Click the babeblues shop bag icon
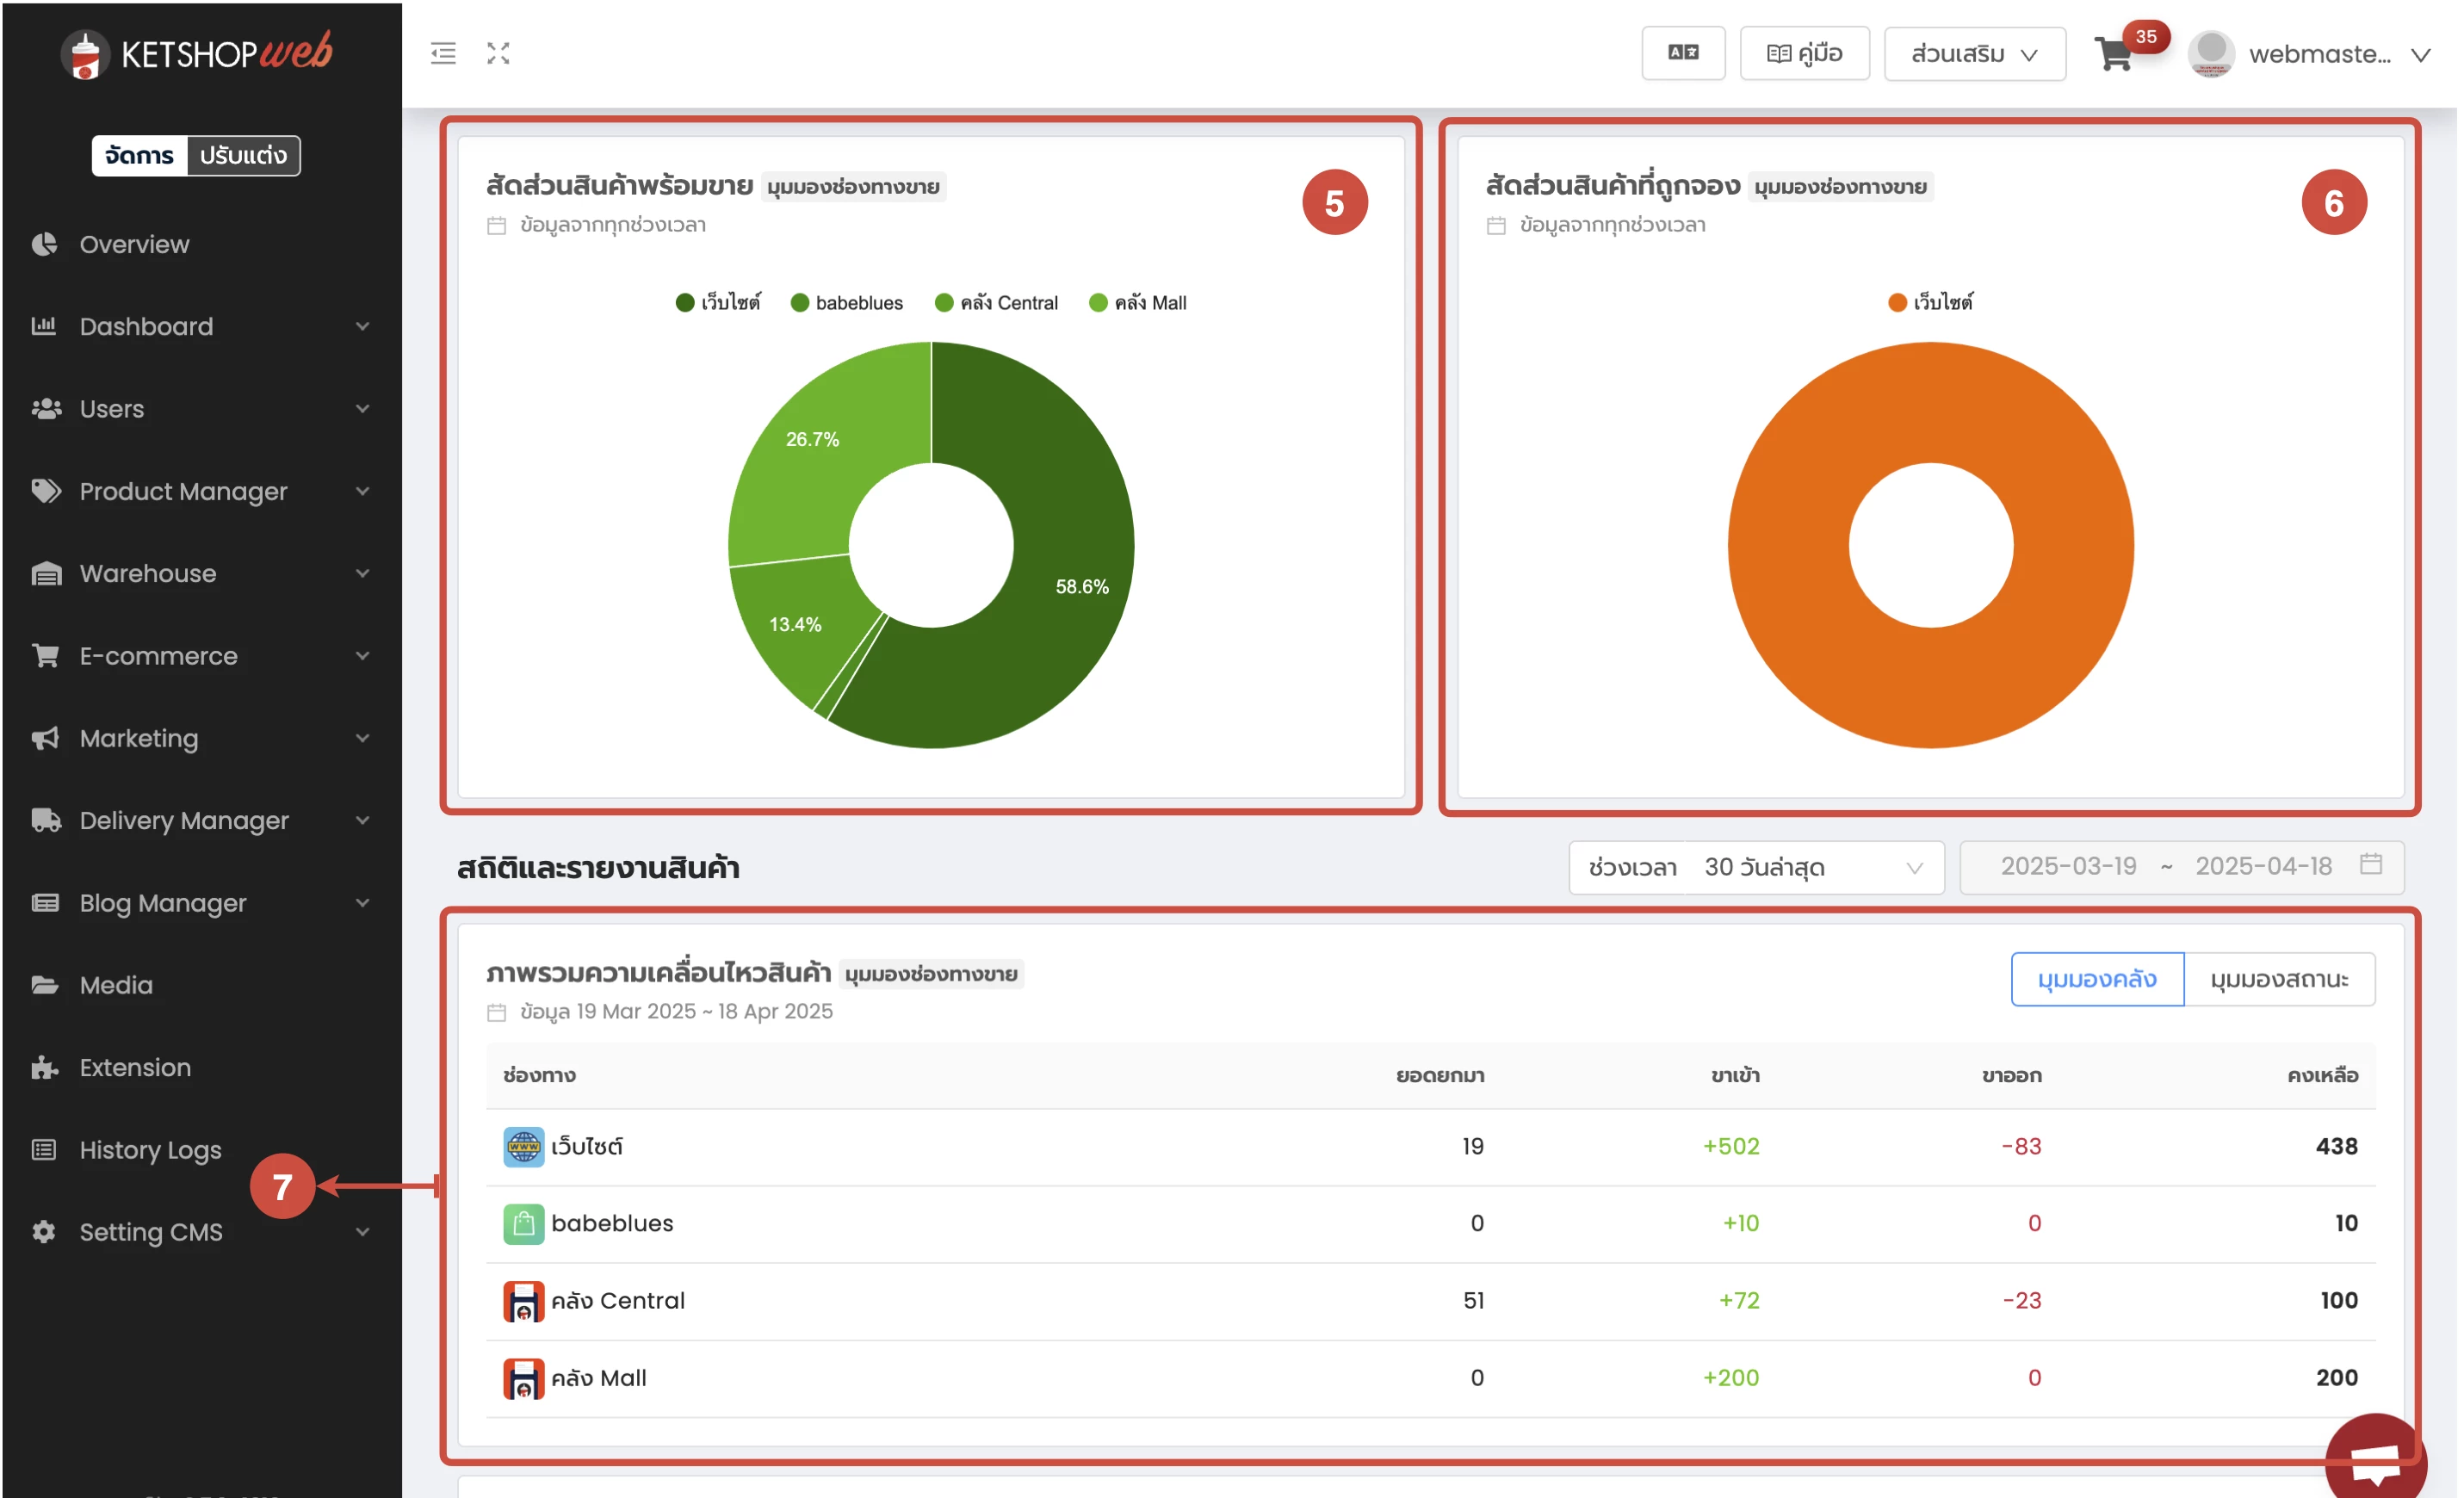Viewport: 2464px width, 1498px height. click(523, 1223)
